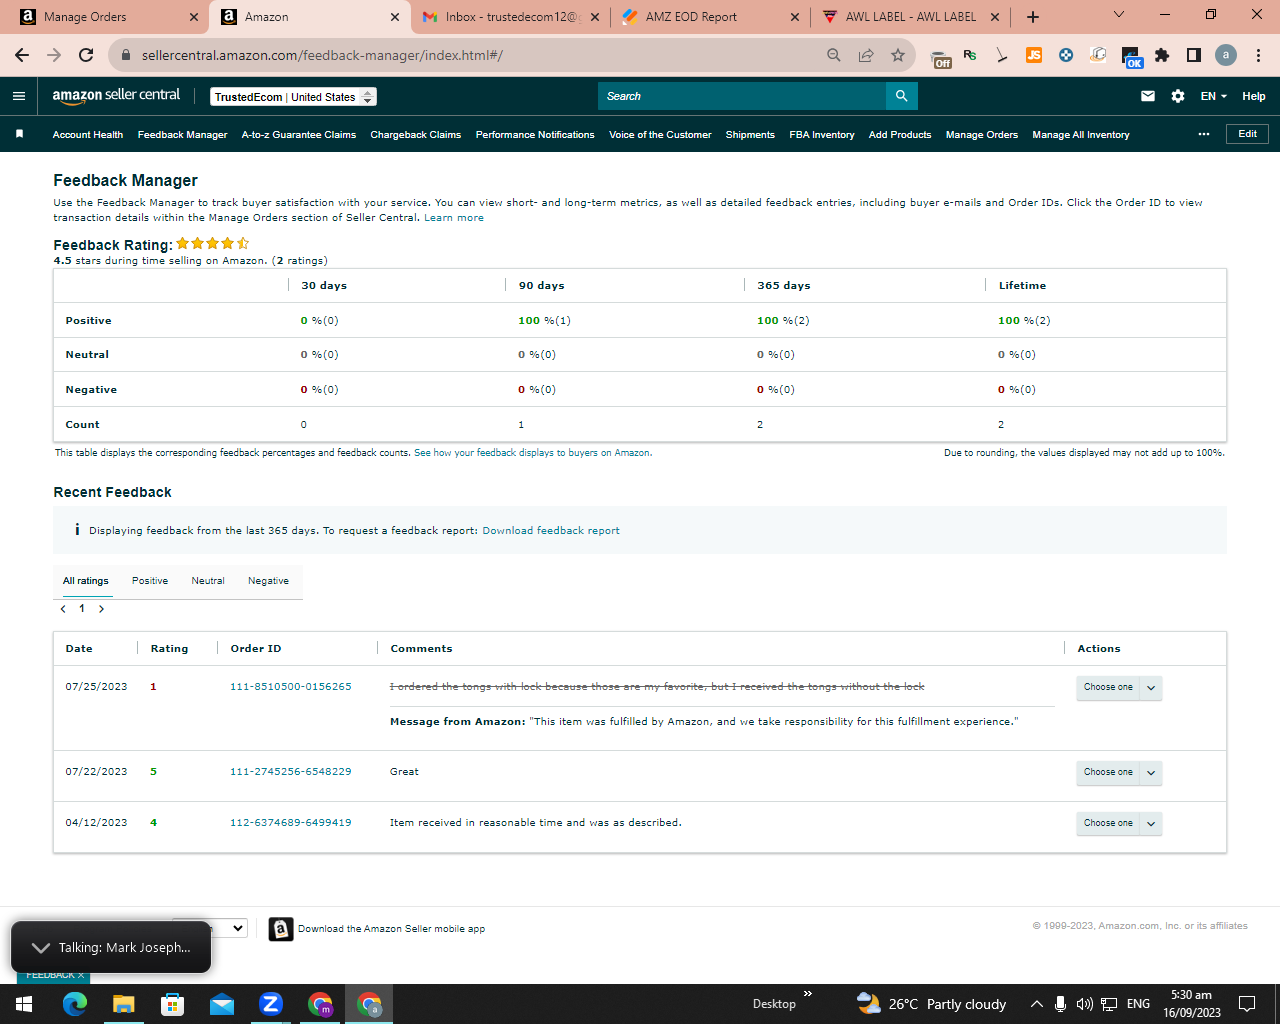Show hidden system tray icons
Viewport: 1280px width, 1024px height.
tap(1037, 1004)
